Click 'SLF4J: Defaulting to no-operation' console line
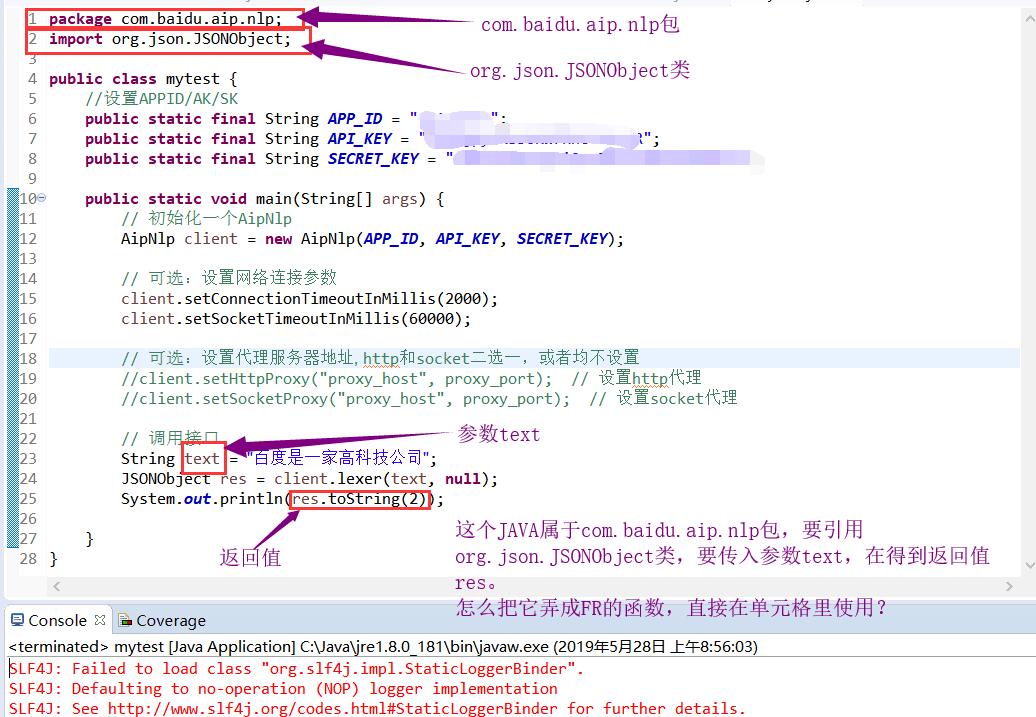 click(x=283, y=689)
